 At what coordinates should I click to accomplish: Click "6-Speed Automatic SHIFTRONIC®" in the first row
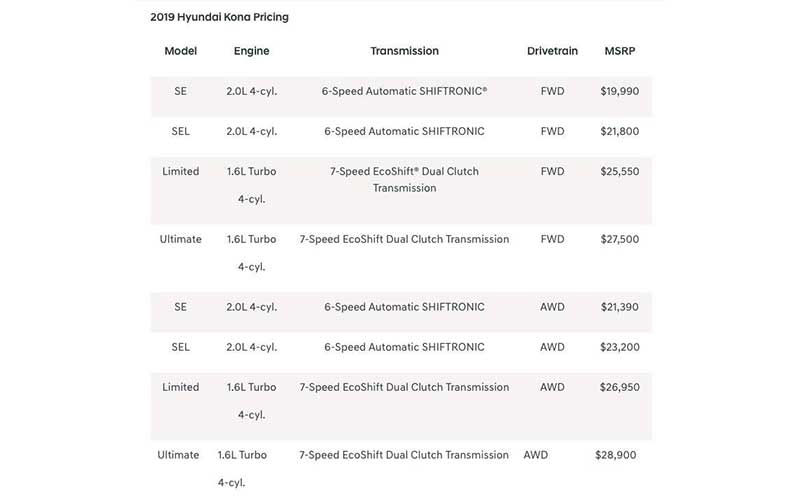[404, 91]
